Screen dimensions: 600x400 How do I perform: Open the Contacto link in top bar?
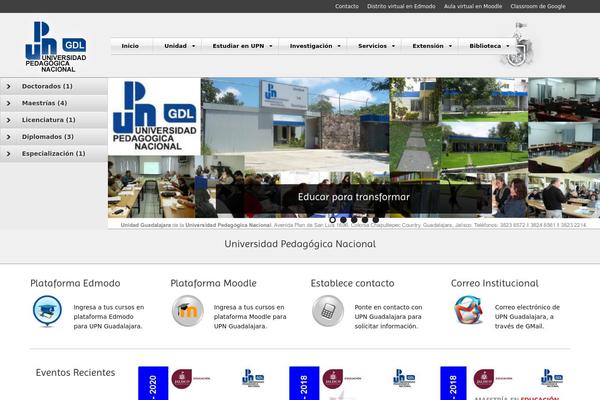point(347,6)
